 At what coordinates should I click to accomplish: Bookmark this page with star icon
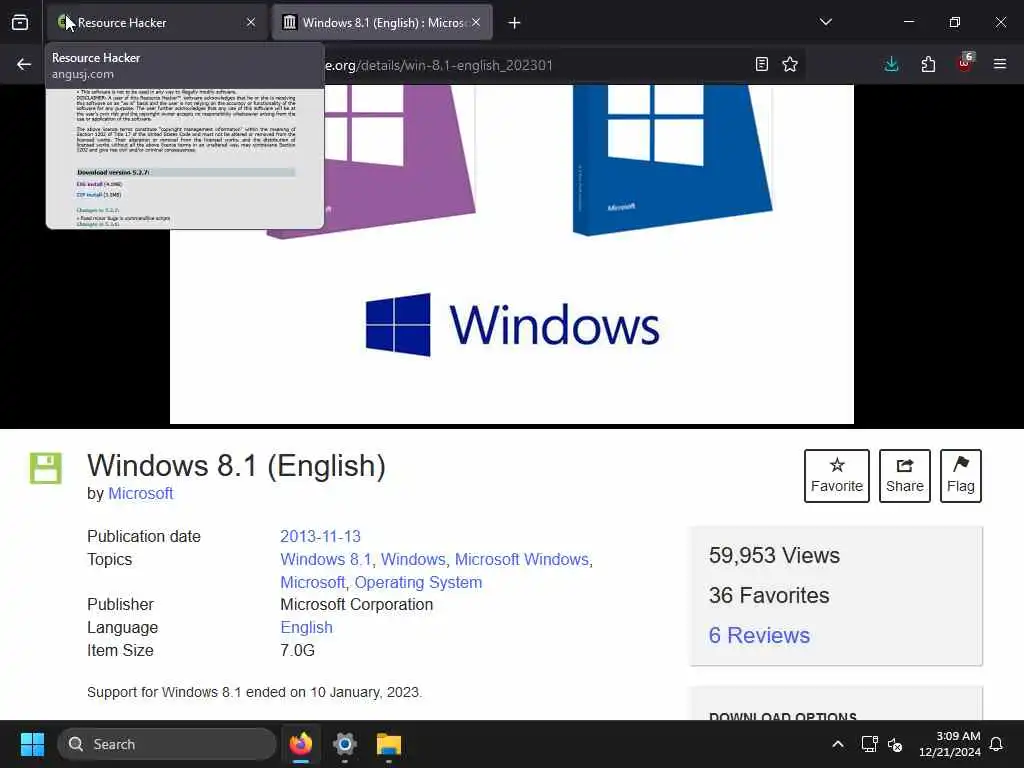tap(790, 64)
